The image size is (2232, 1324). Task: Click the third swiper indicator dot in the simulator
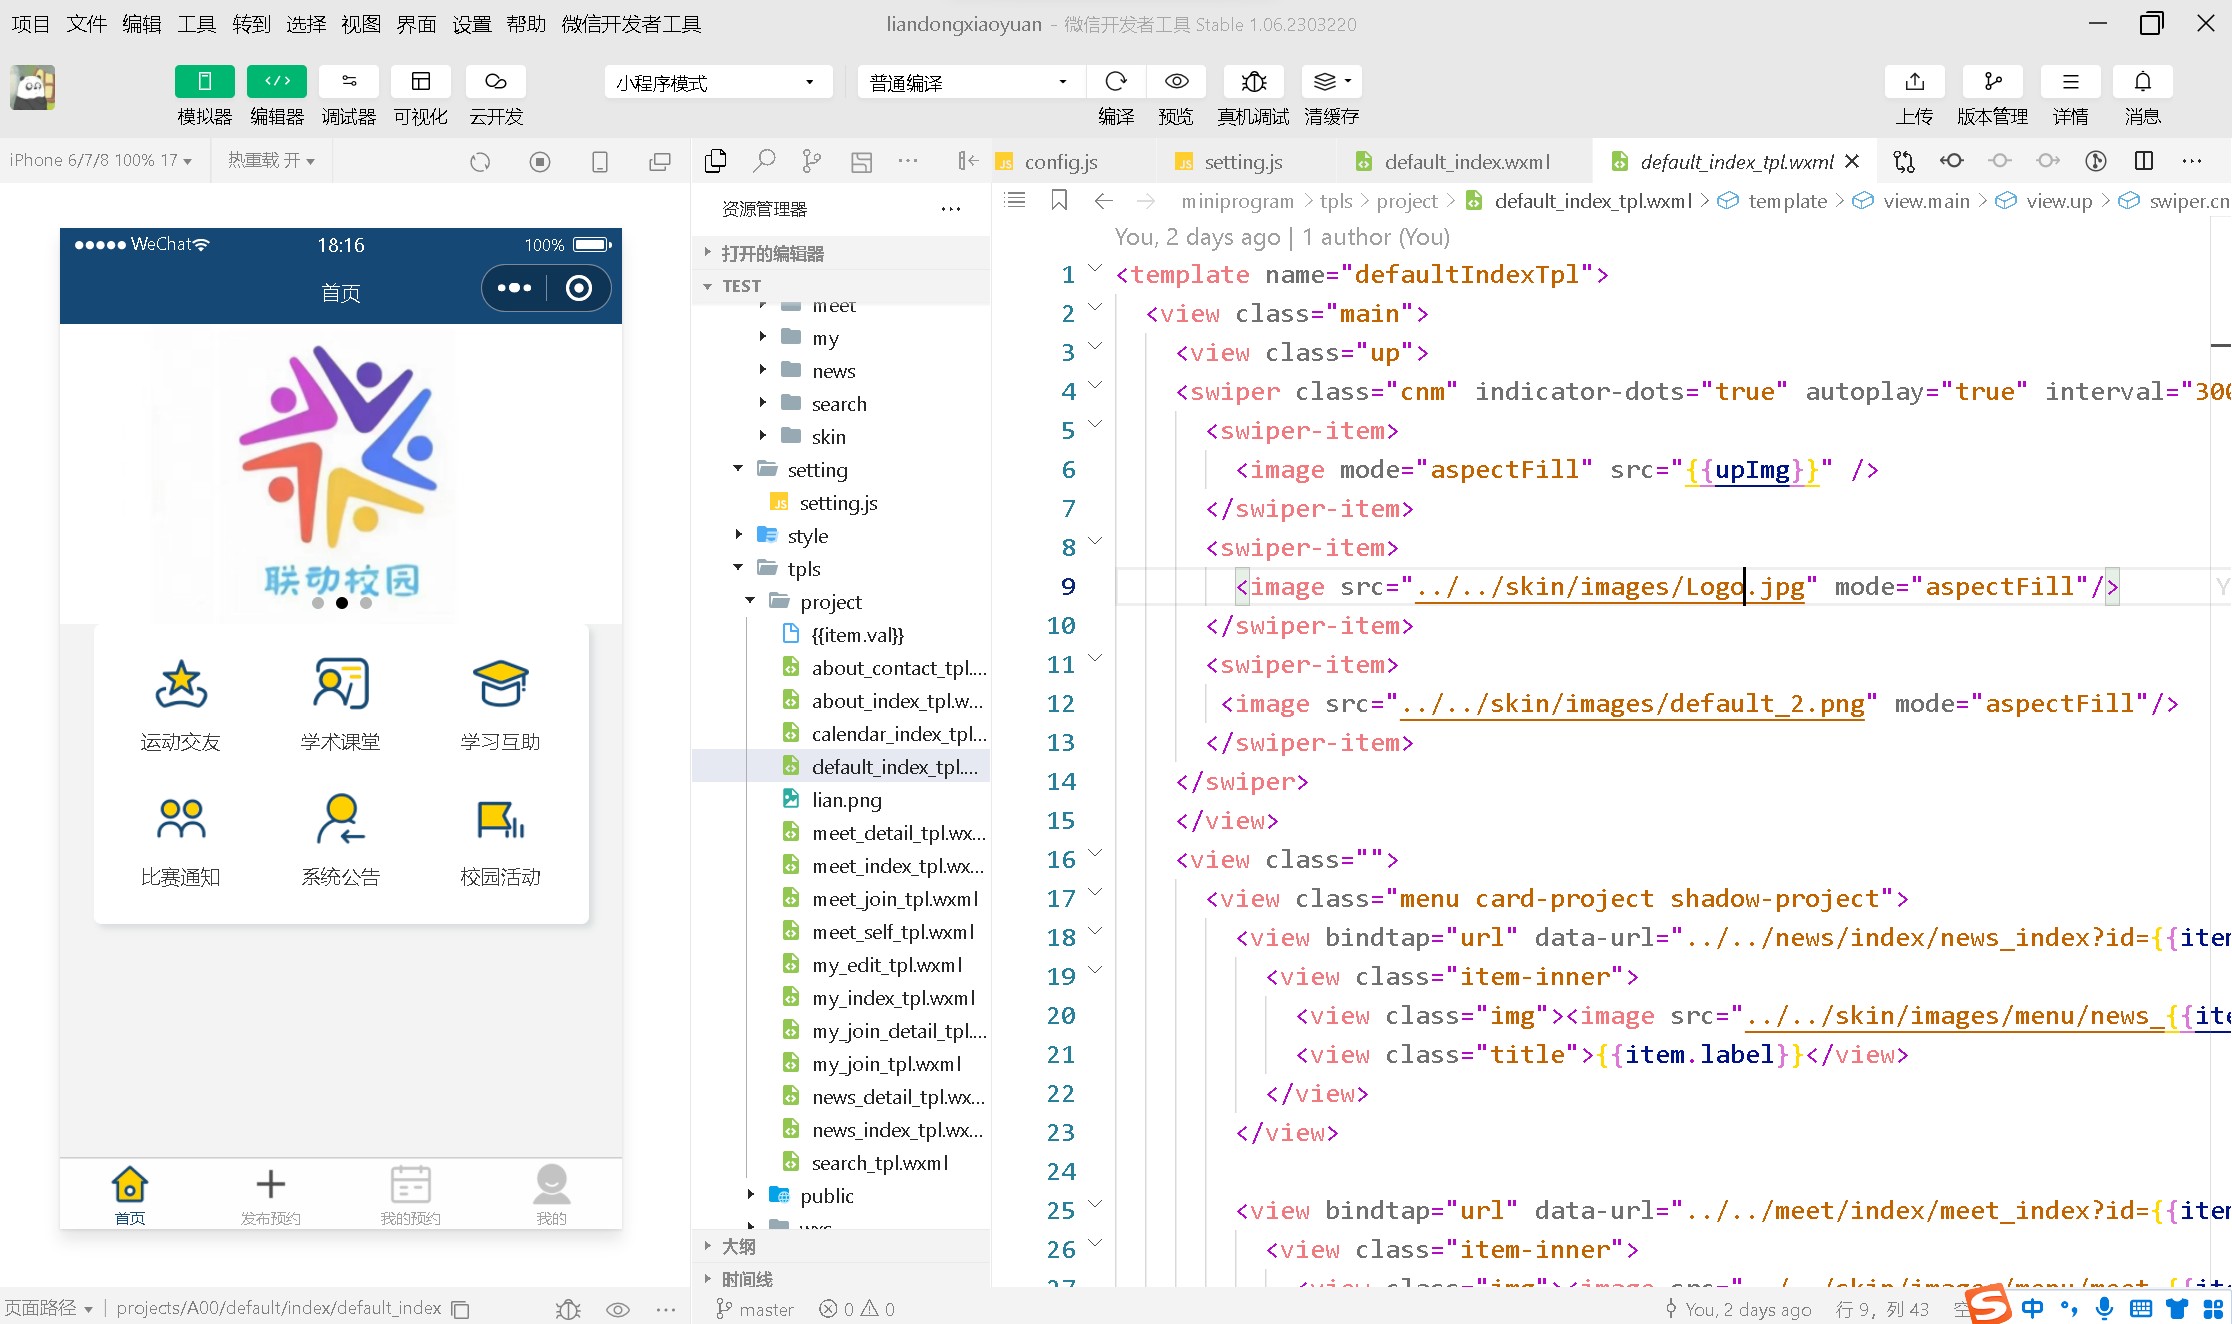366,603
